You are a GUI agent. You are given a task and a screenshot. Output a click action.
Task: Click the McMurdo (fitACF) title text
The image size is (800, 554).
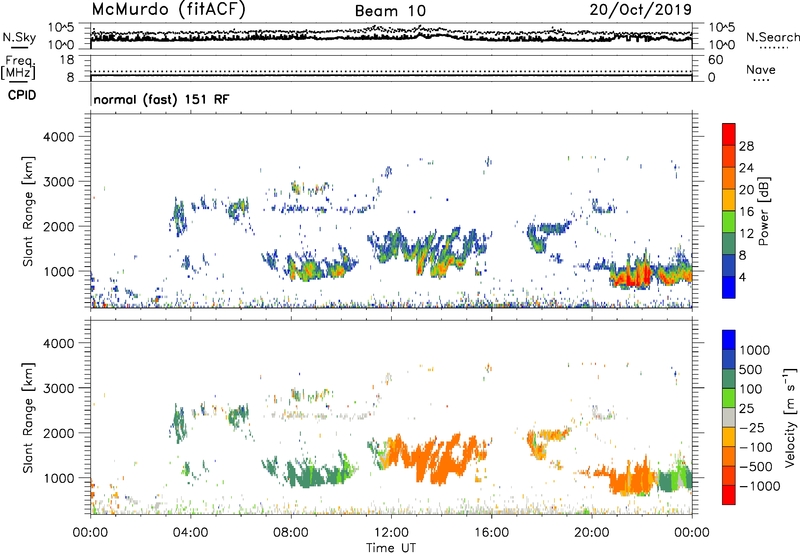coord(168,10)
